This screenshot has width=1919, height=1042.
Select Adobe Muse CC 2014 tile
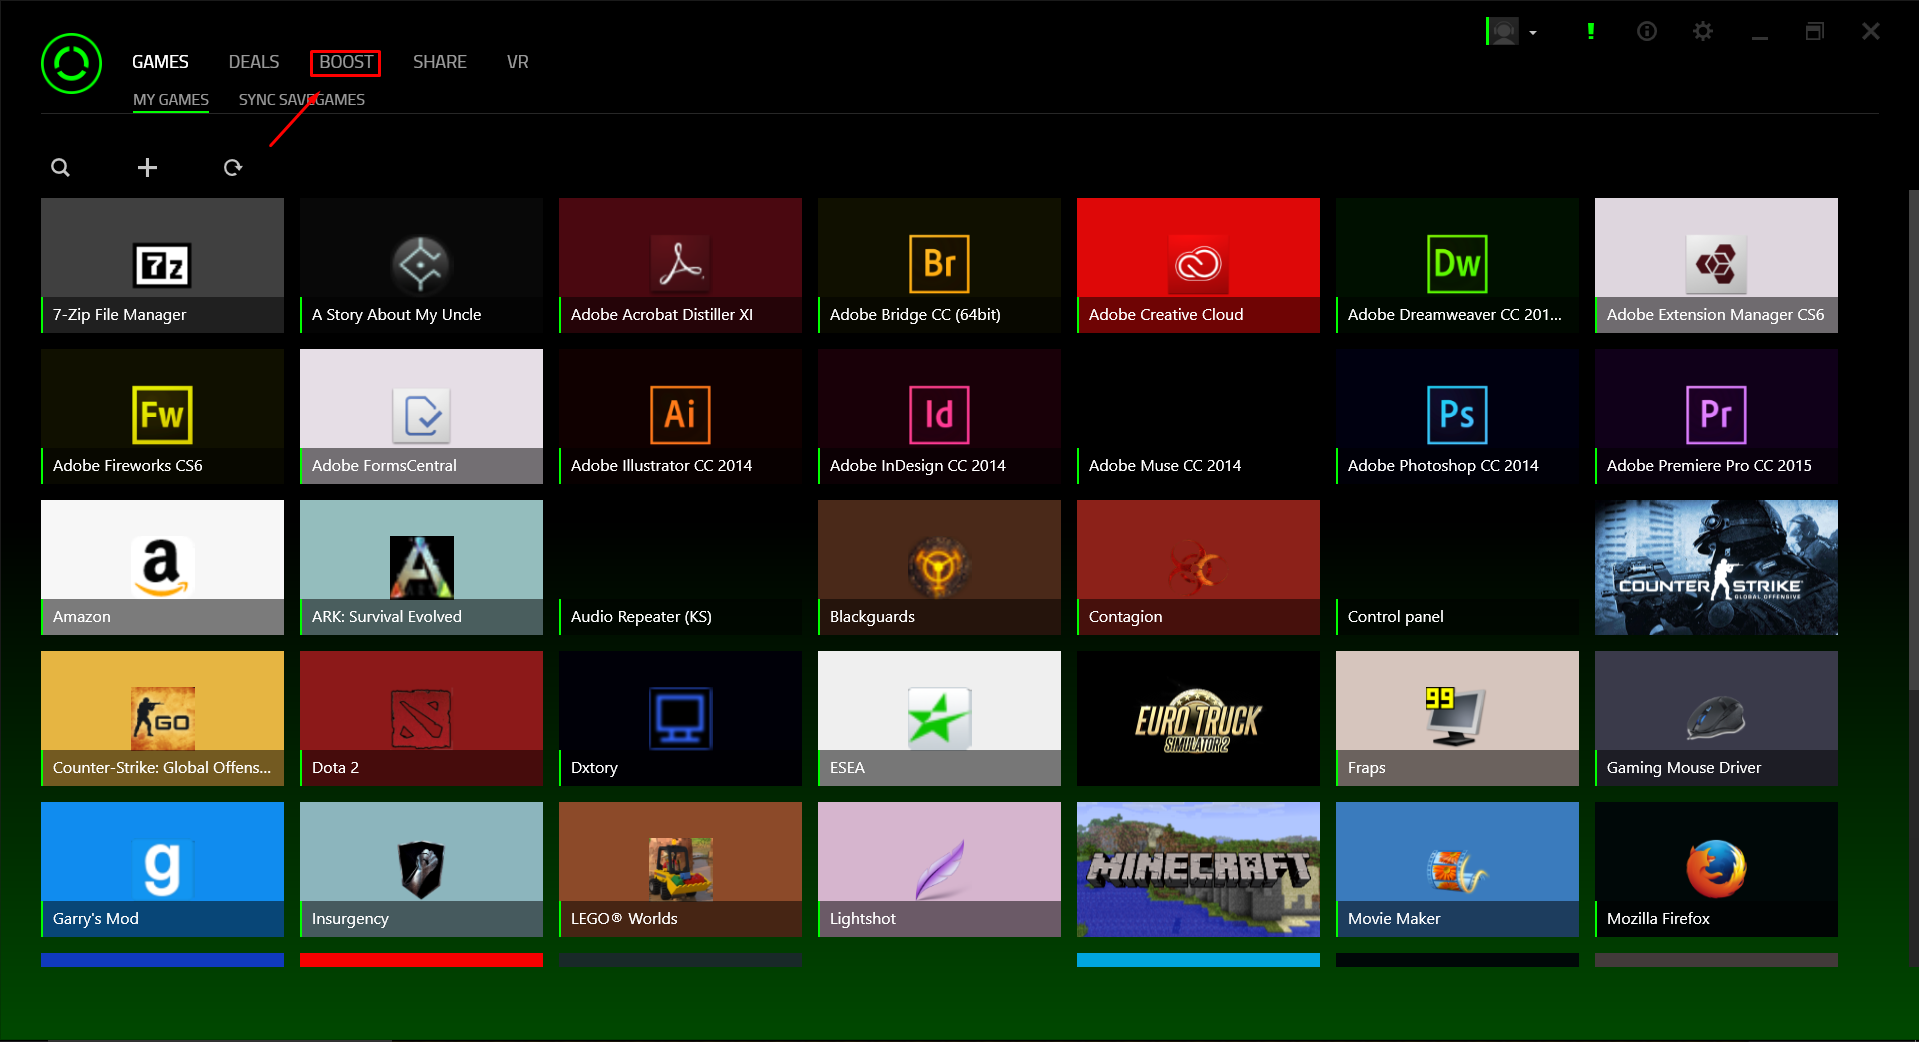1198,416
